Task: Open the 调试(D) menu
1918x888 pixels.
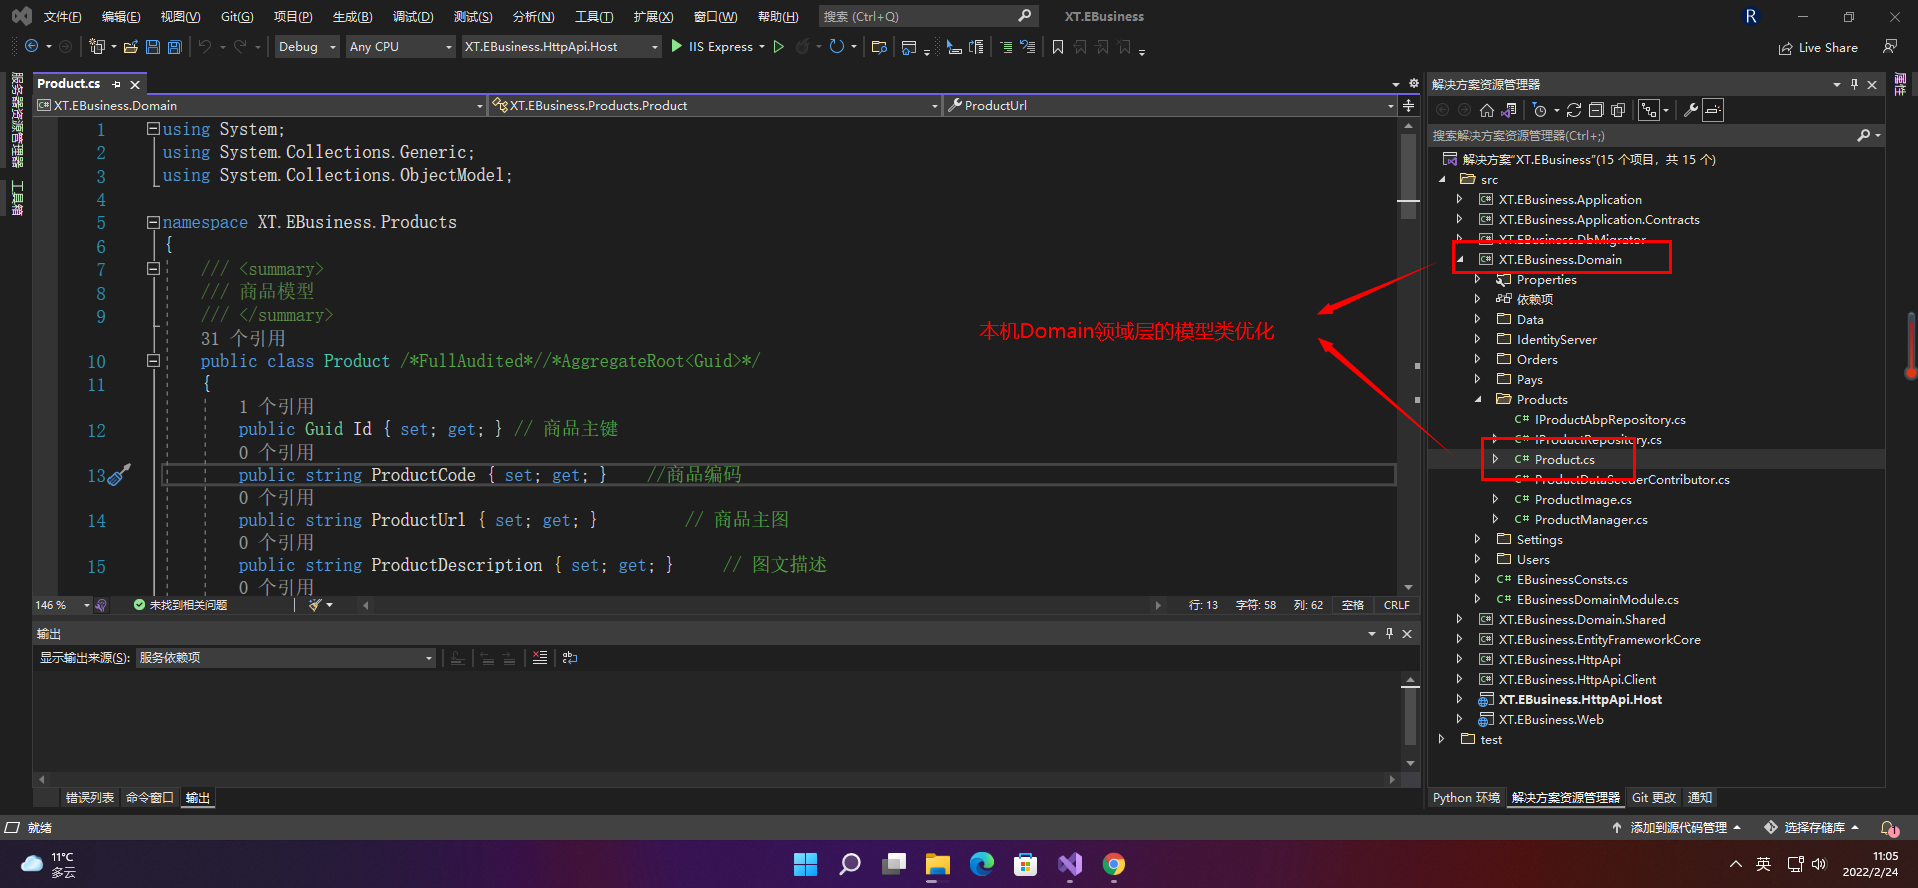Action: 413,17
